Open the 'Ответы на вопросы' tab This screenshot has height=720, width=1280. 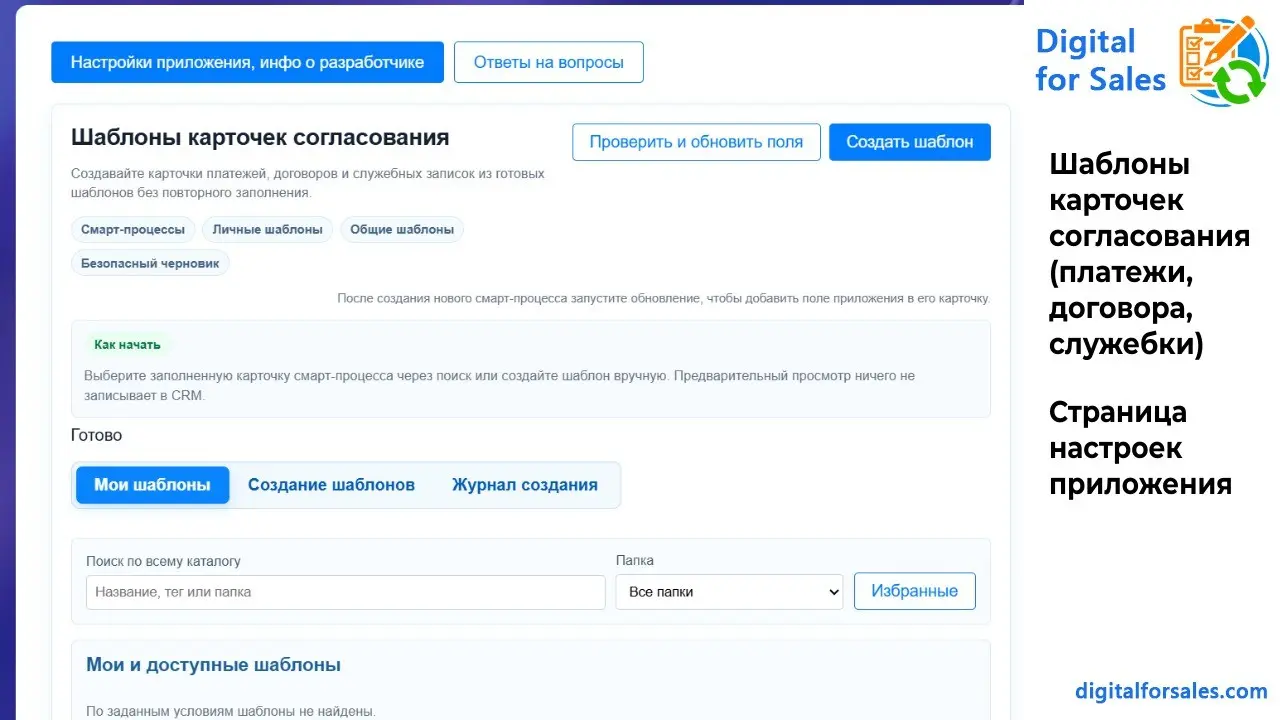coord(548,62)
